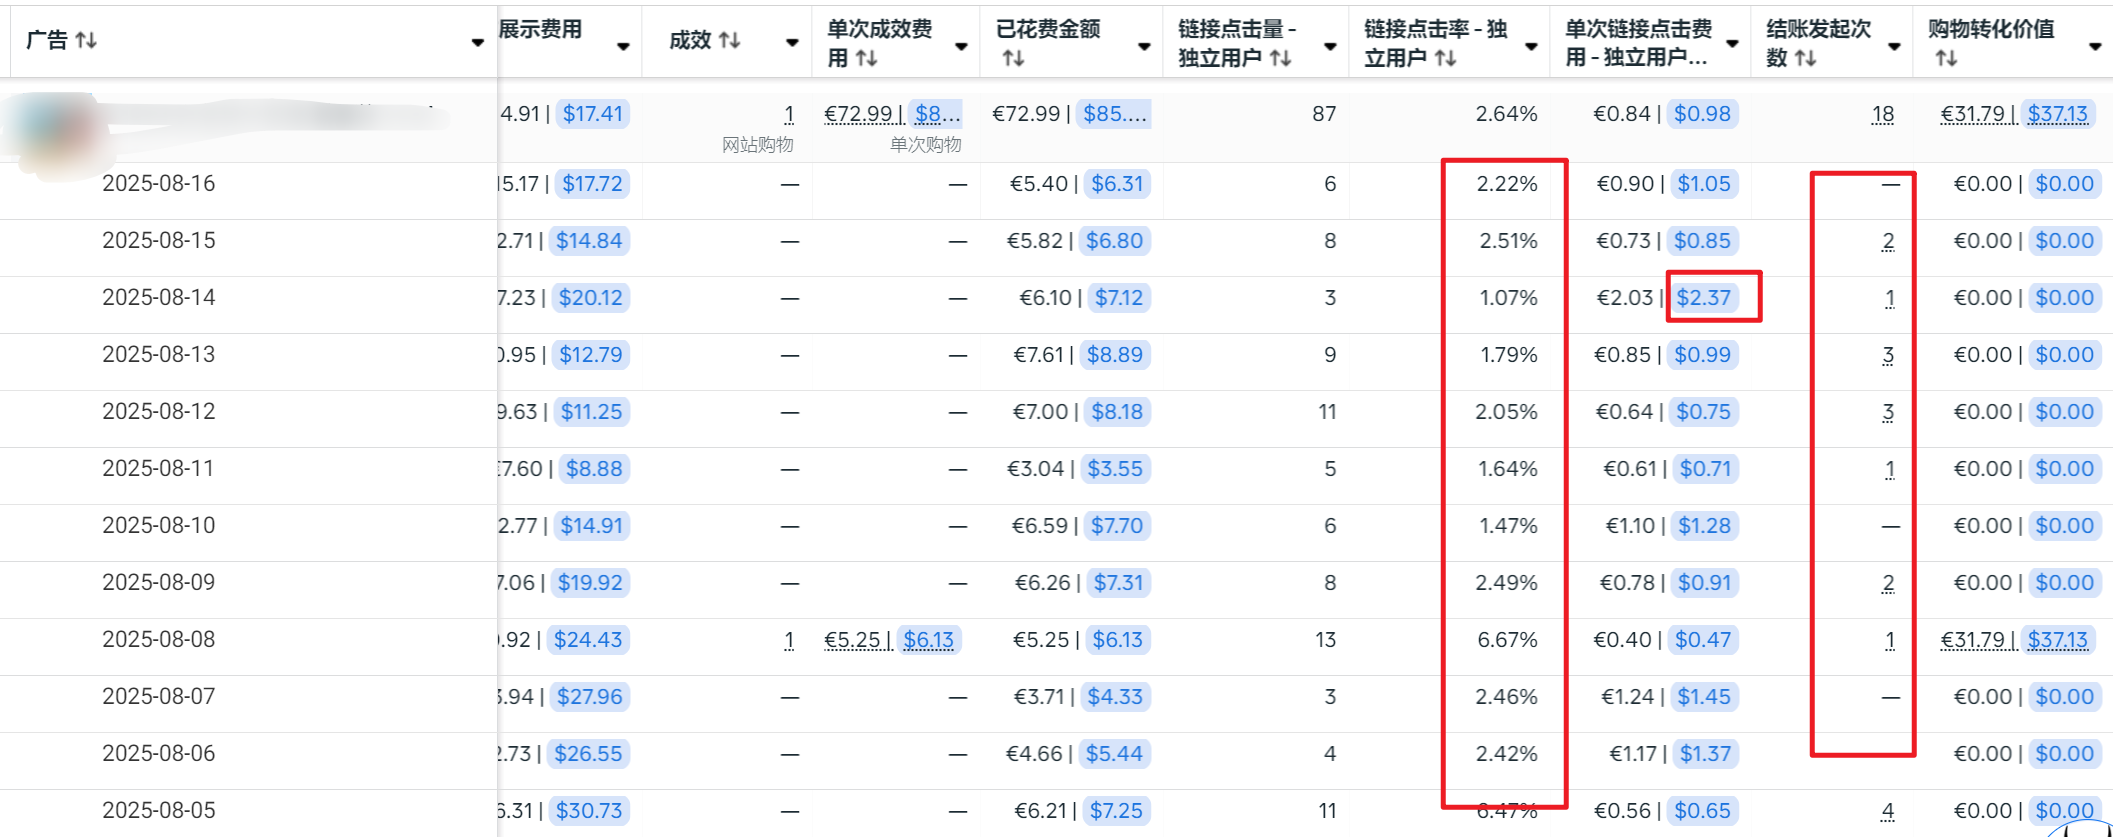Click sort icon under 单次成效费用 header
This screenshot has width=2113, height=837.
[867, 58]
